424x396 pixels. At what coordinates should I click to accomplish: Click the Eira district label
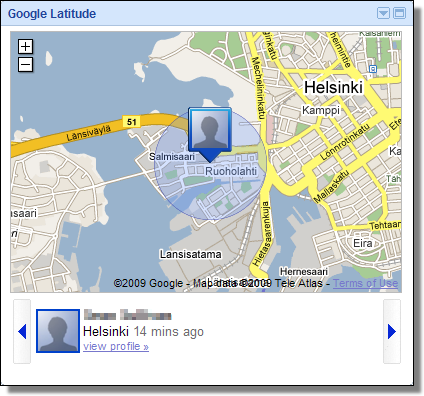coord(363,243)
